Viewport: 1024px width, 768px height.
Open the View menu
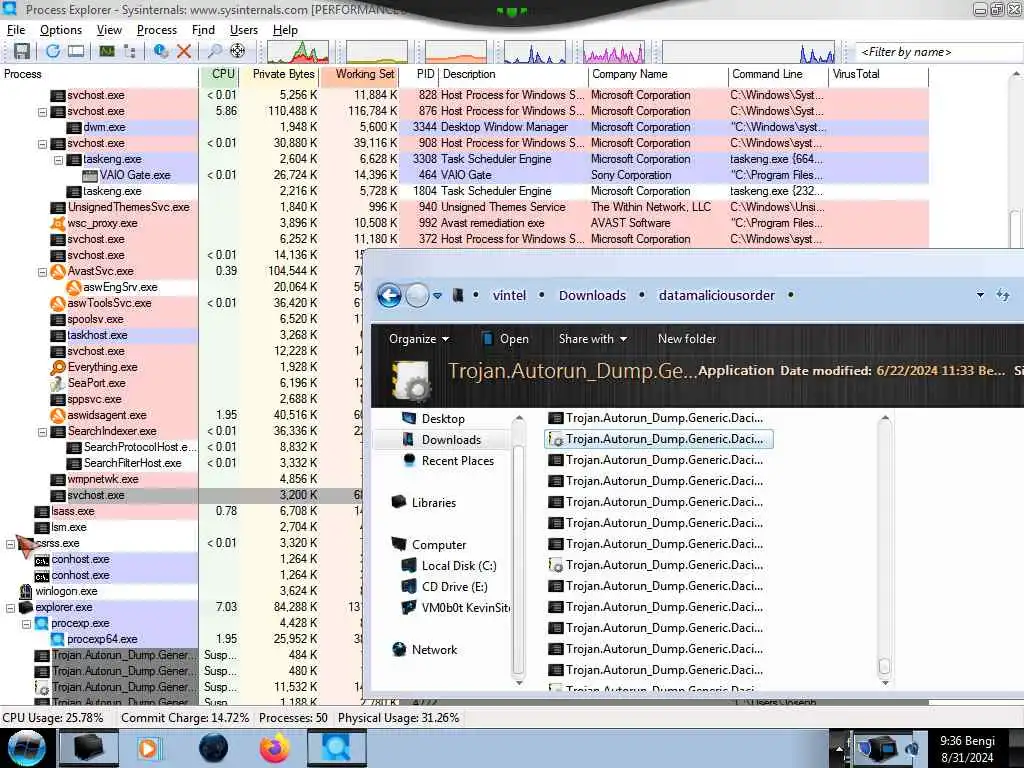click(x=109, y=30)
